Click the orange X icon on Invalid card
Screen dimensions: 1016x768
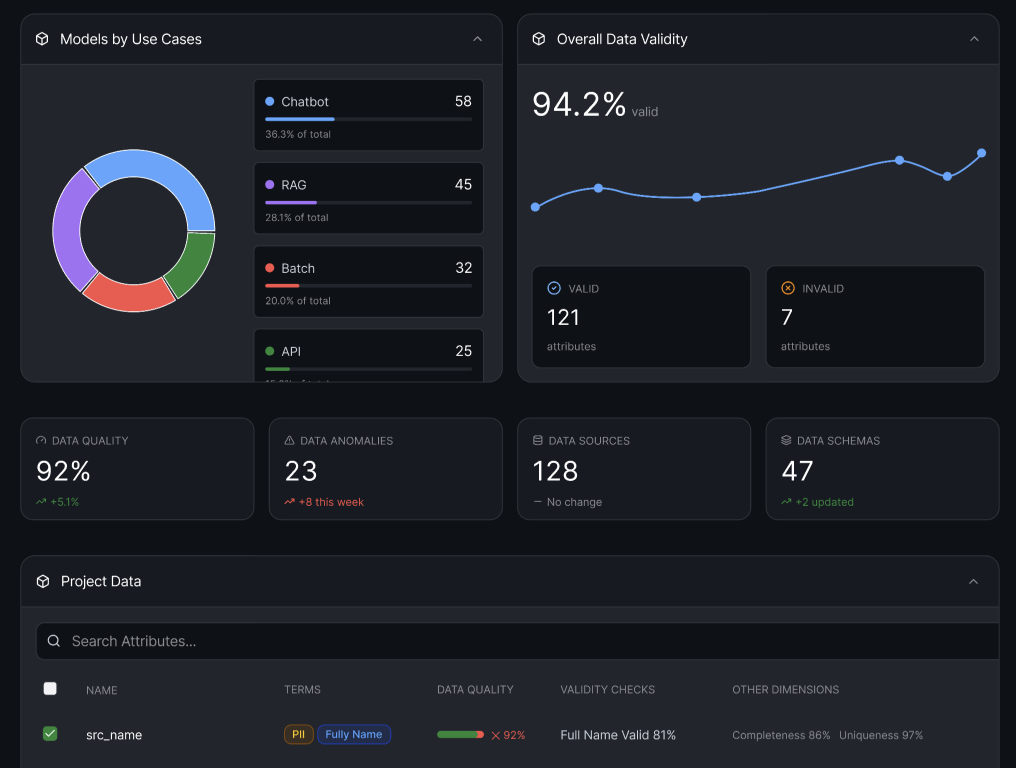788,288
